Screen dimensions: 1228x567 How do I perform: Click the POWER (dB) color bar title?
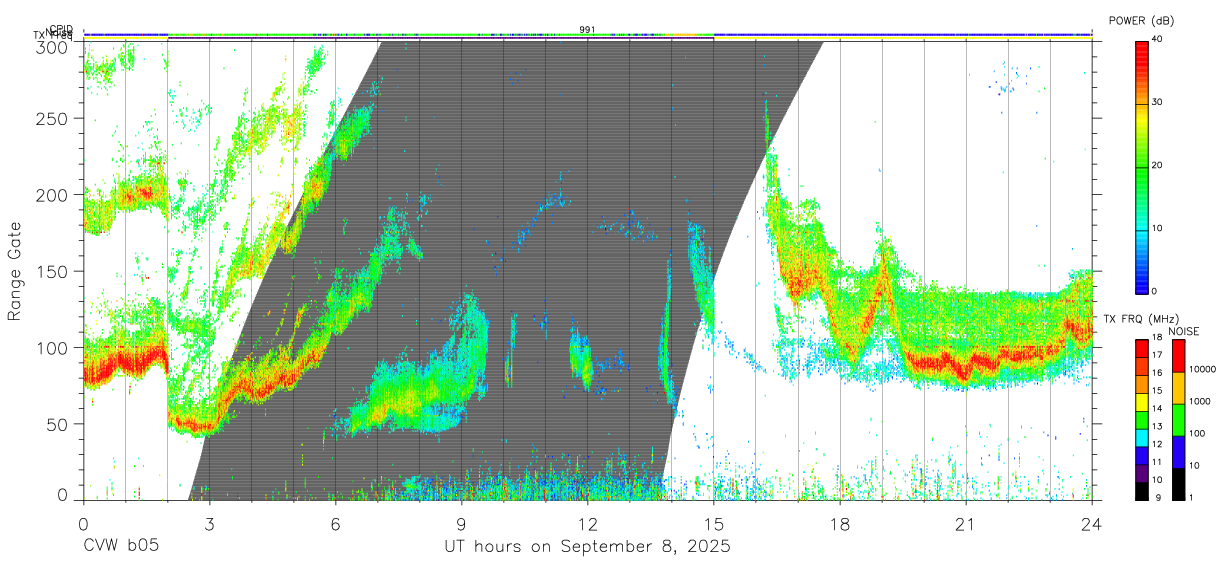tap(1142, 21)
